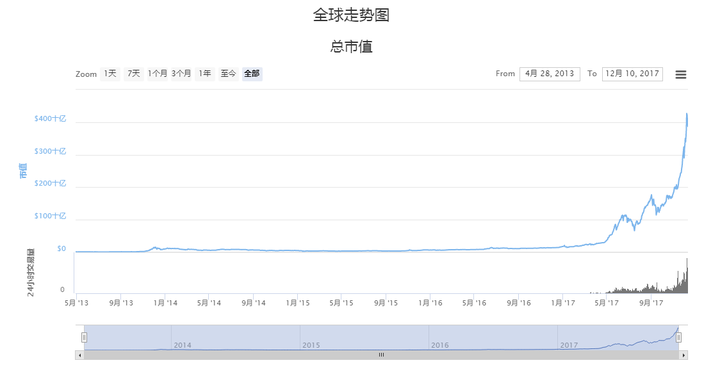Click the 5月 '13 x-axis label
This screenshot has height=365, width=720.
(x=77, y=303)
